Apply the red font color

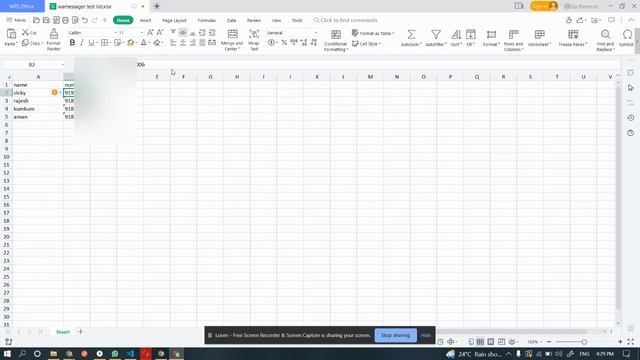[x=143, y=42]
